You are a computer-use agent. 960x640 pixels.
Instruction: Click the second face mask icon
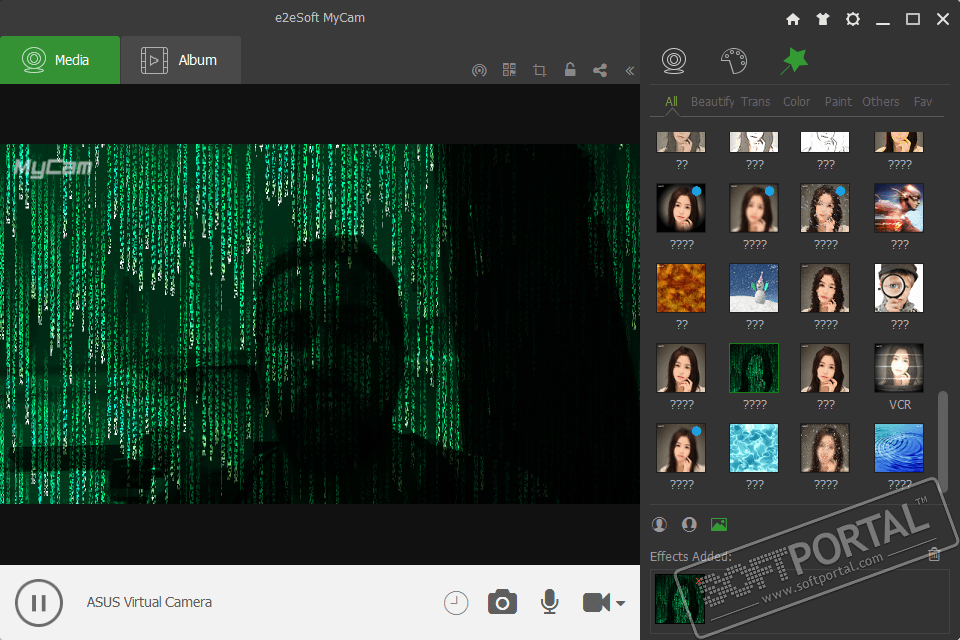pyautogui.click(x=689, y=524)
